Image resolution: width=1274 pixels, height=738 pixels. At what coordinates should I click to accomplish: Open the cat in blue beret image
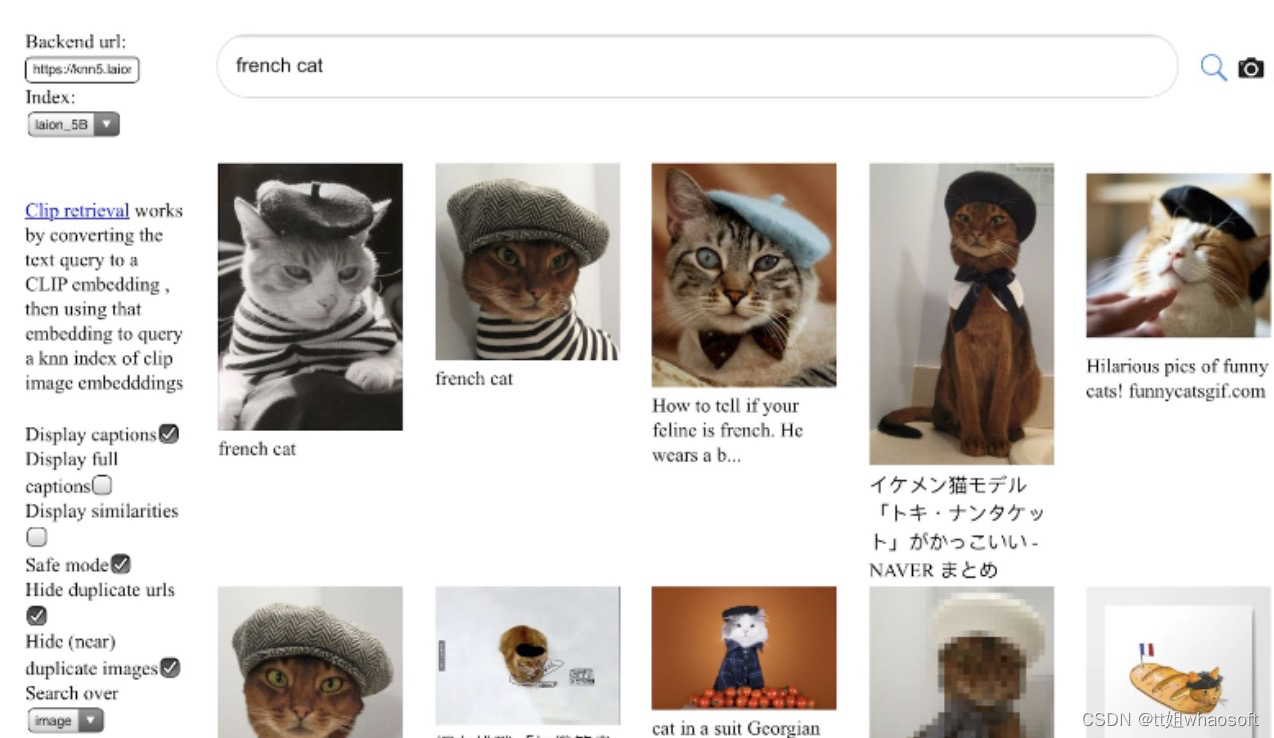coord(743,275)
